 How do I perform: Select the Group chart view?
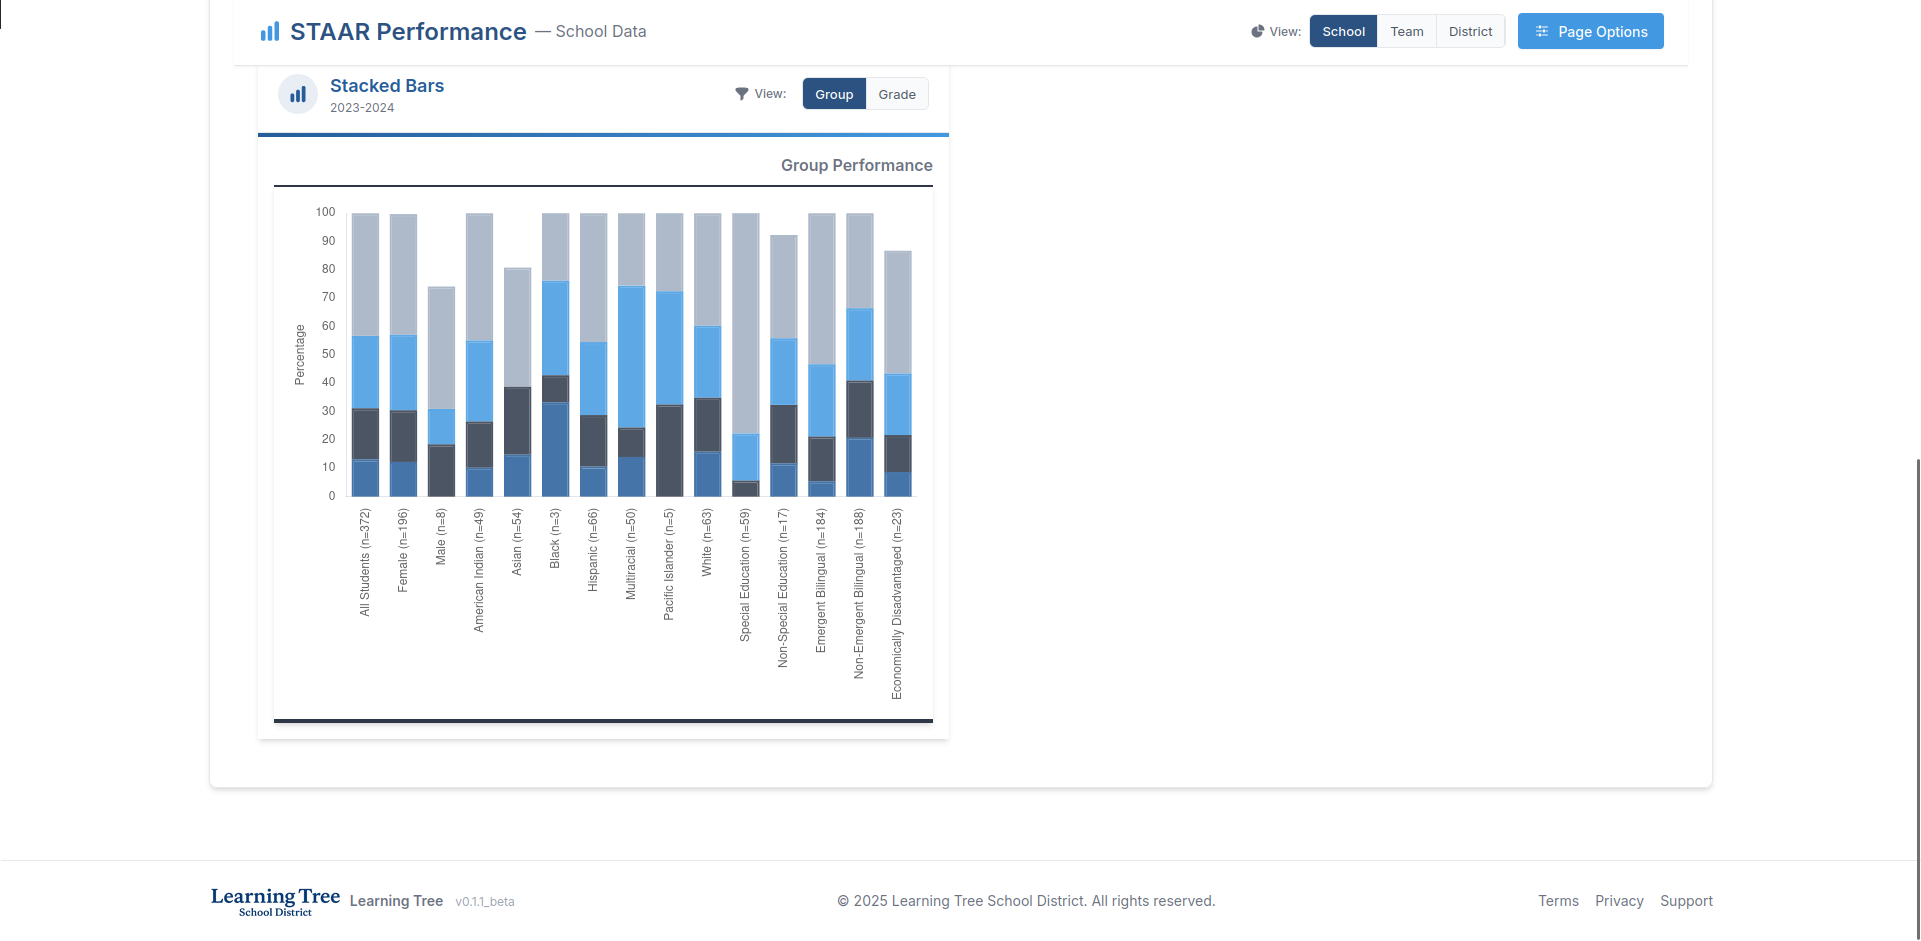[x=834, y=95]
